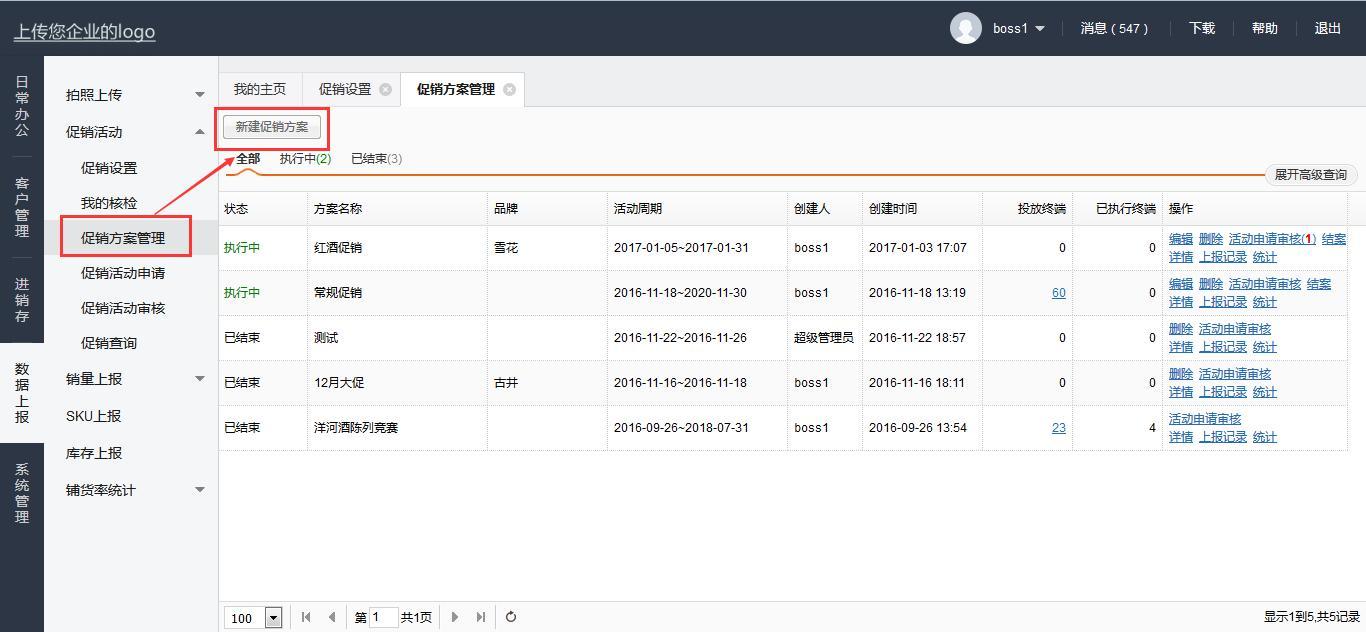Go to next page arrow
Image resolution: width=1366 pixels, height=632 pixels.
point(455,617)
